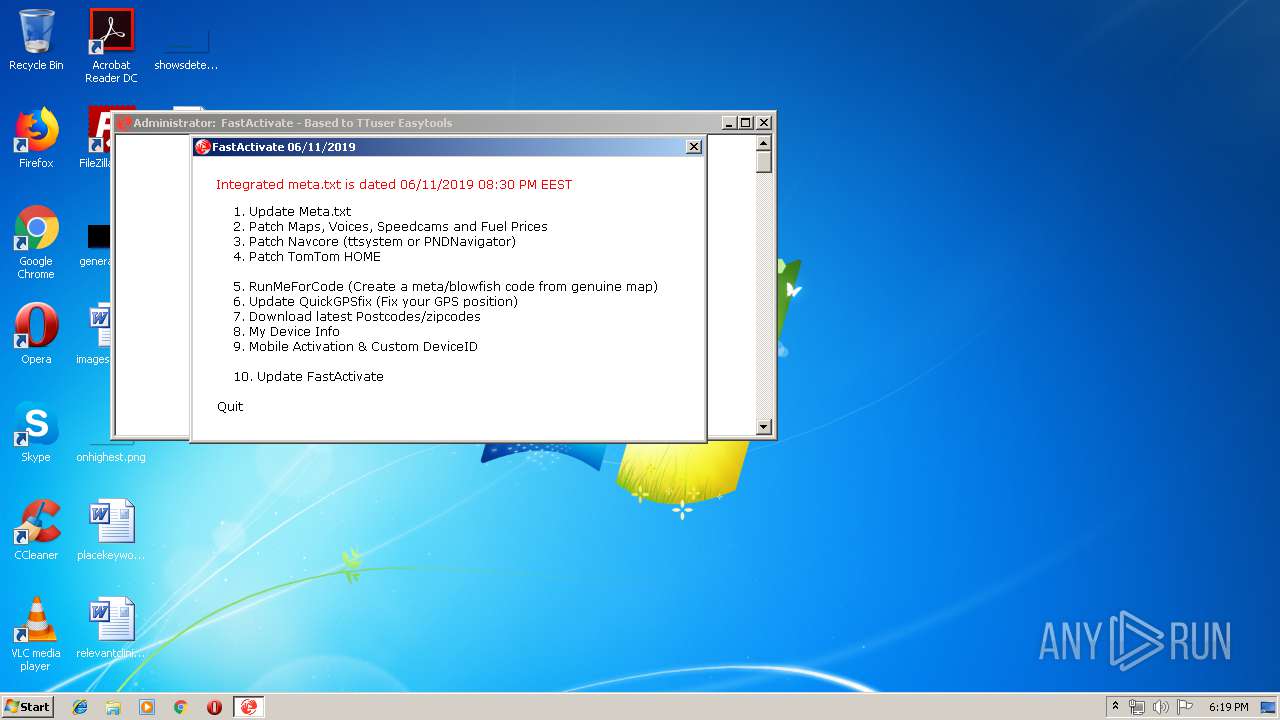Select Mobile Activation & Custom DeviceID
Viewport: 1280px width, 720px height.
(x=355, y=347)
